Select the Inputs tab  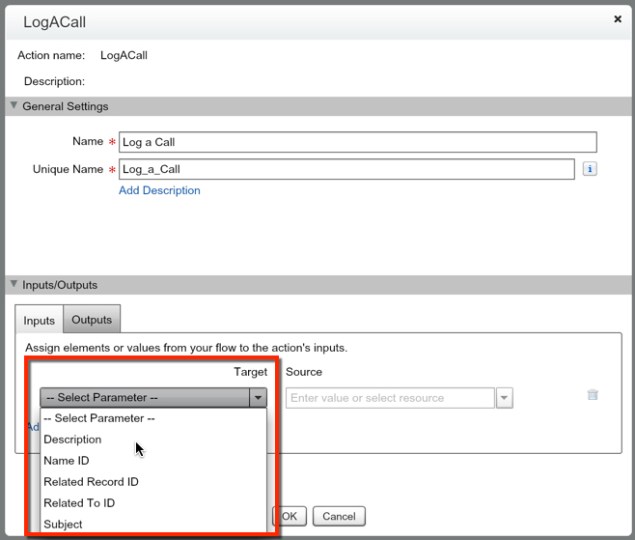pyautogui.click(x=39, y=321)
